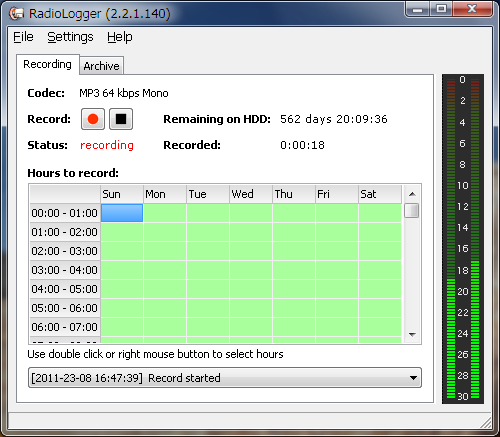Click the right audio level meter bar

coord(475,238)
